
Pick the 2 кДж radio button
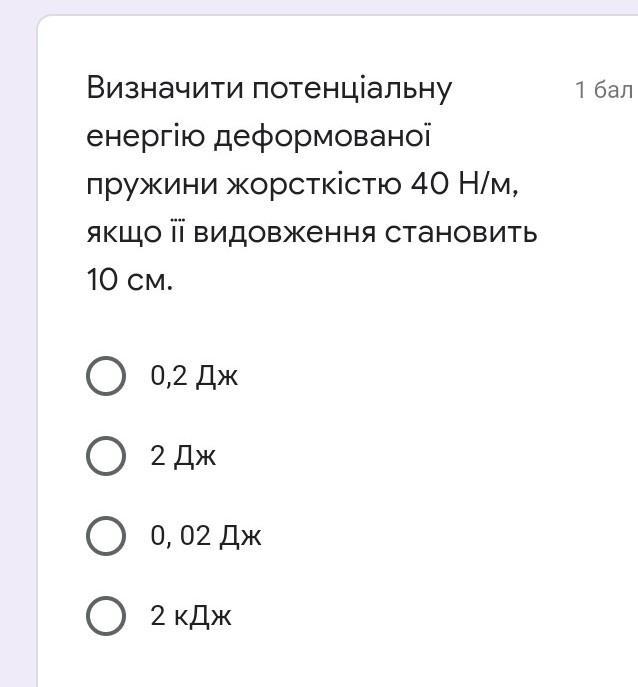tap(106, 616)
